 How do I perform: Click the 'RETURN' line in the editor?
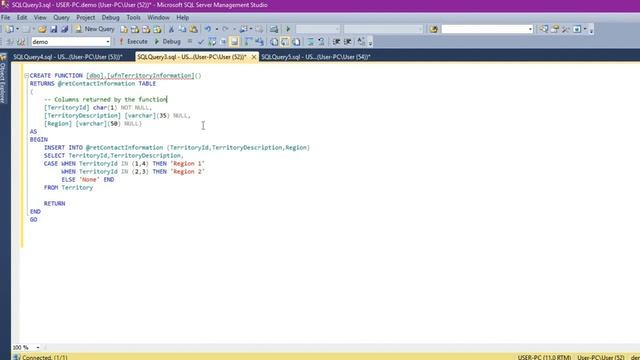click(x=54, y=204)
